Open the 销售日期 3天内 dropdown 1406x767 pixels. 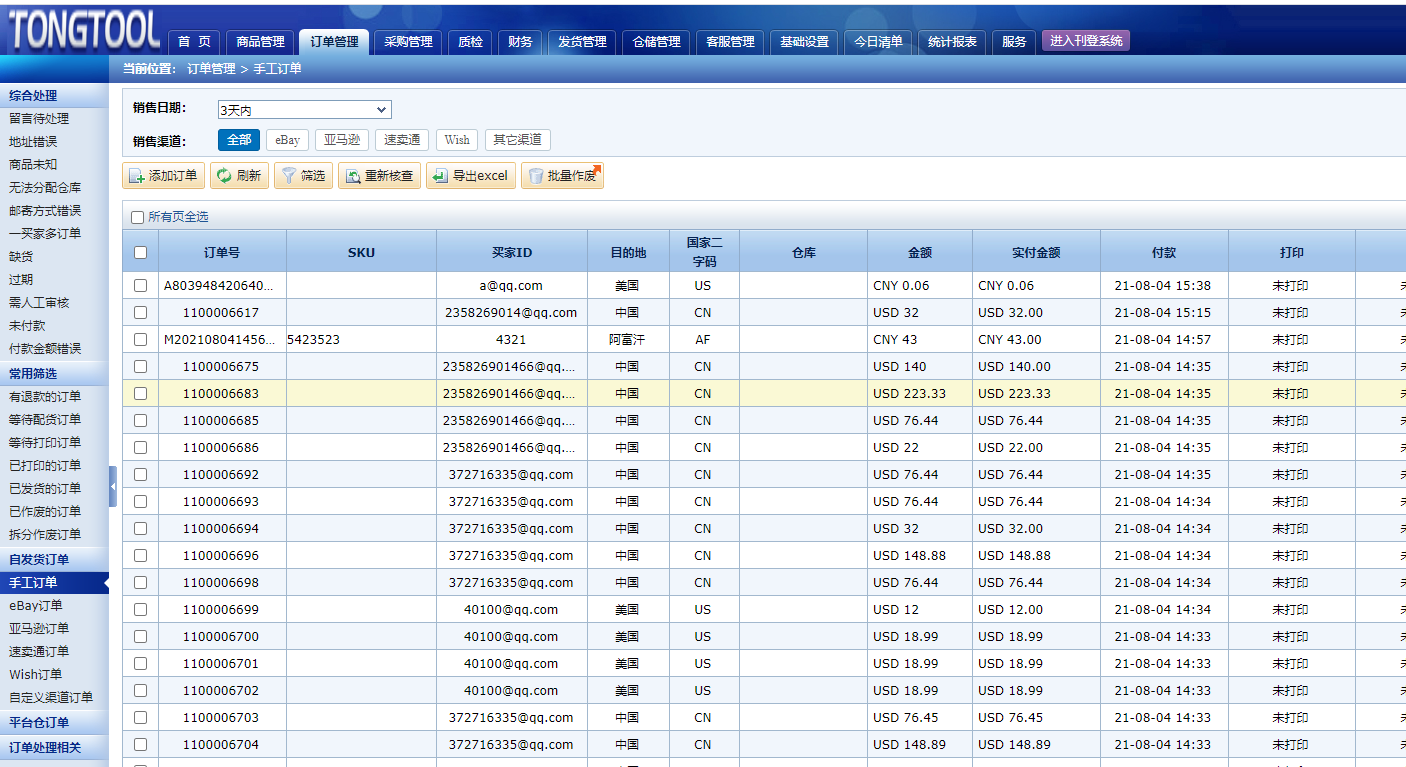coord(305,110)
